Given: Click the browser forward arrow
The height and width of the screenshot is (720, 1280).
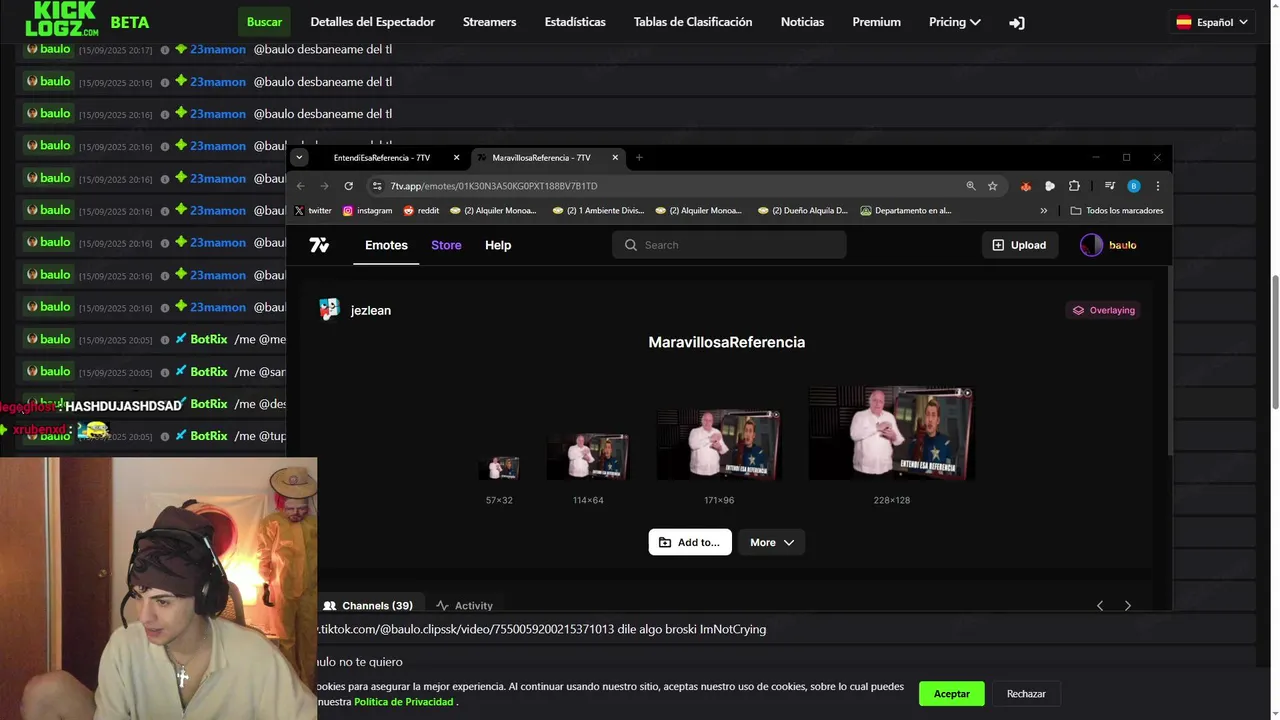Looking at the screenshot, I should point(324,186).
